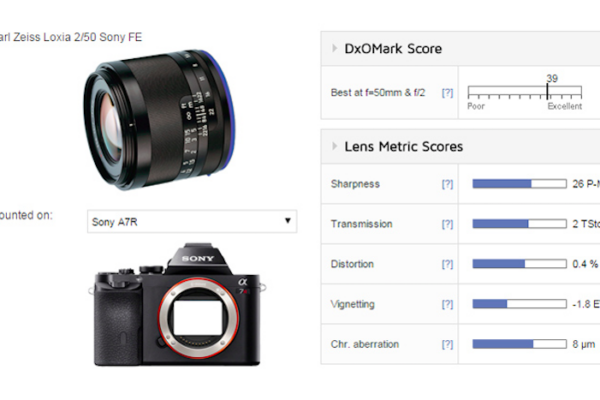Collapse the DxOMark Score section arrow

[334, 48]
